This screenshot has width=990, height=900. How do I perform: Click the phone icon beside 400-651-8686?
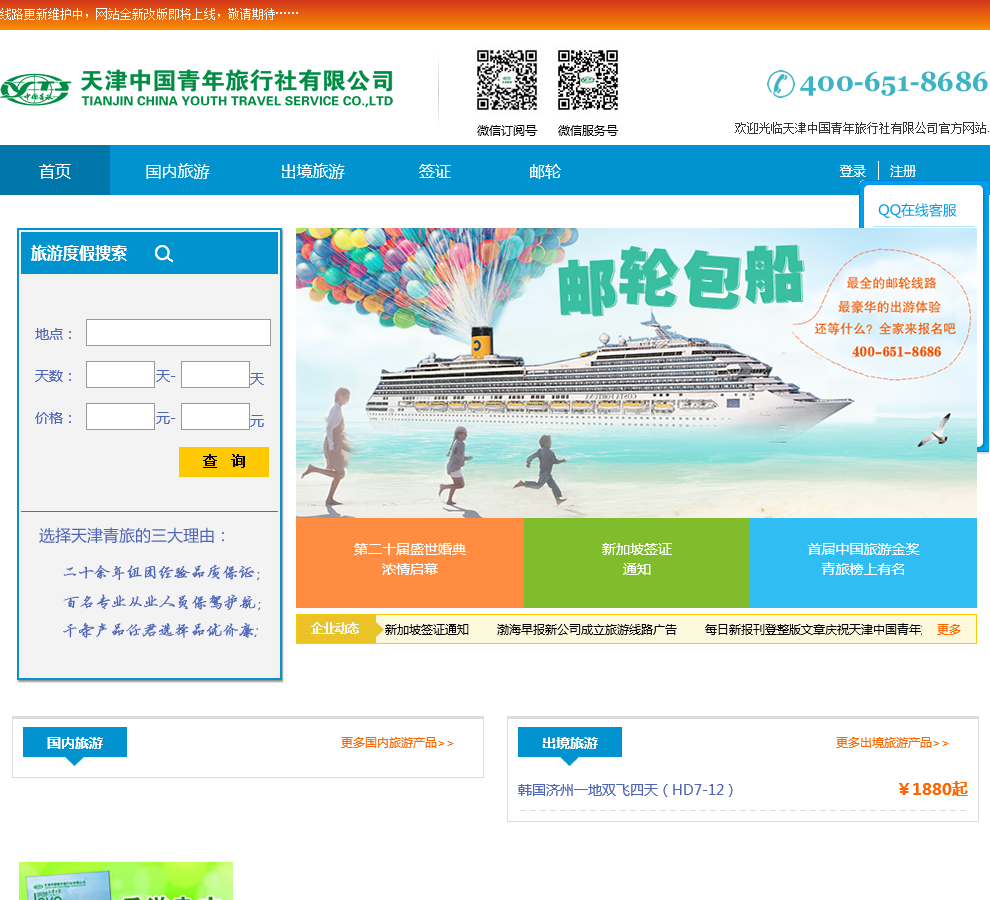pyautogui.click(x=780, y=83)
